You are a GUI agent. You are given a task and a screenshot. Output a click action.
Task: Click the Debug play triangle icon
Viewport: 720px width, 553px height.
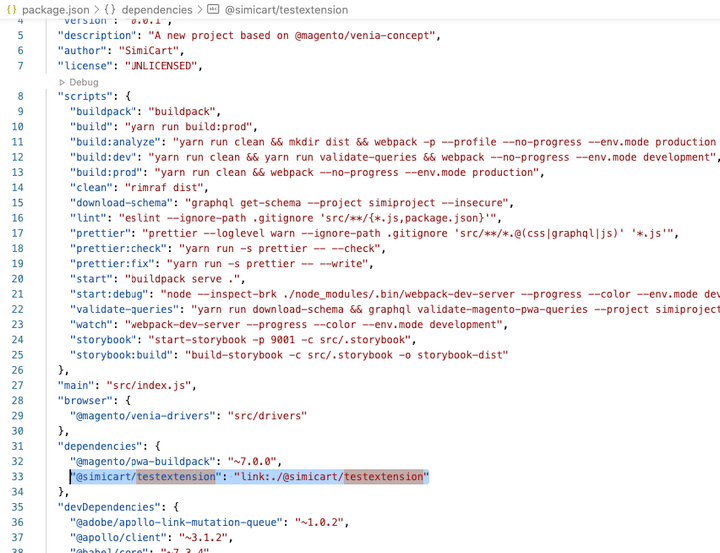[62, 83]
